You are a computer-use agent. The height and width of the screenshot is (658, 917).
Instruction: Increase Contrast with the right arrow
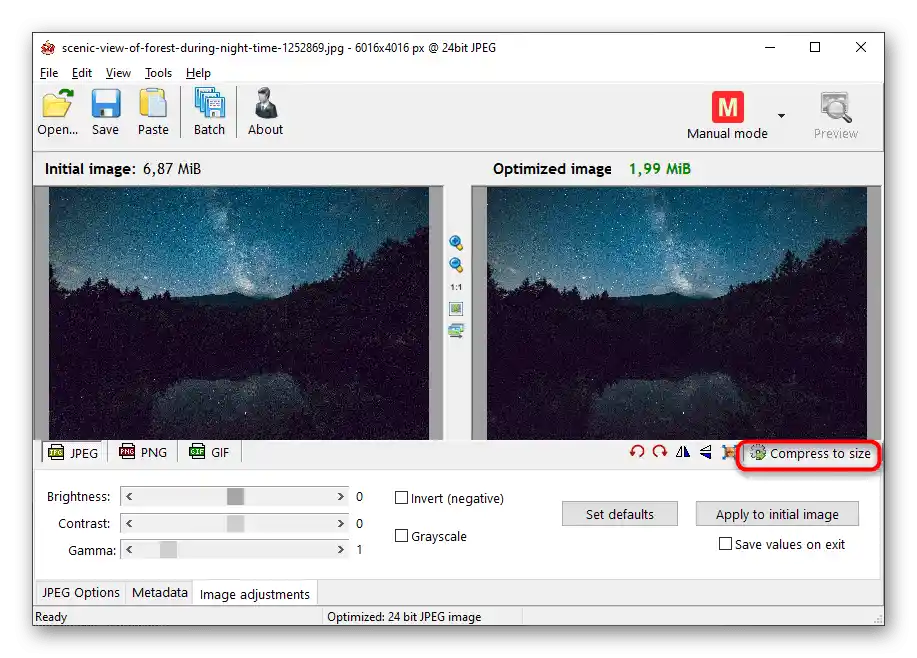point(340,523)
